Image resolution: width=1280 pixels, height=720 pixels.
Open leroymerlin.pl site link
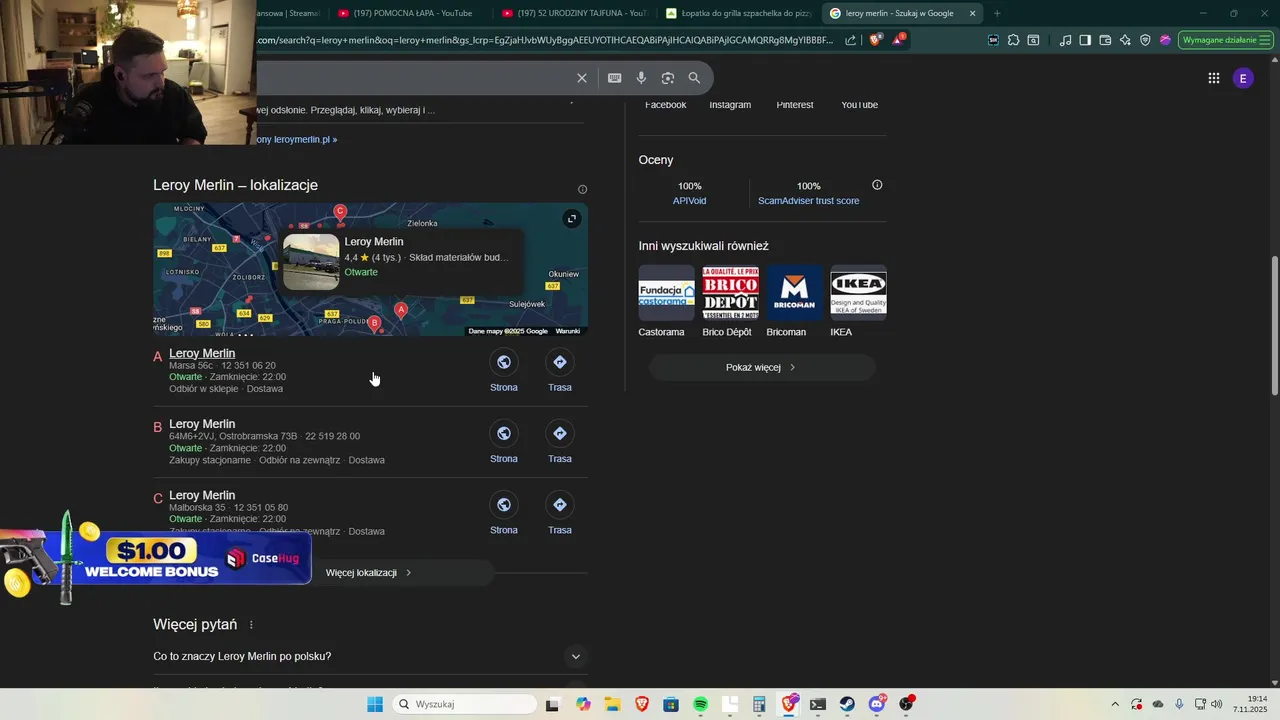pos(296,139)
